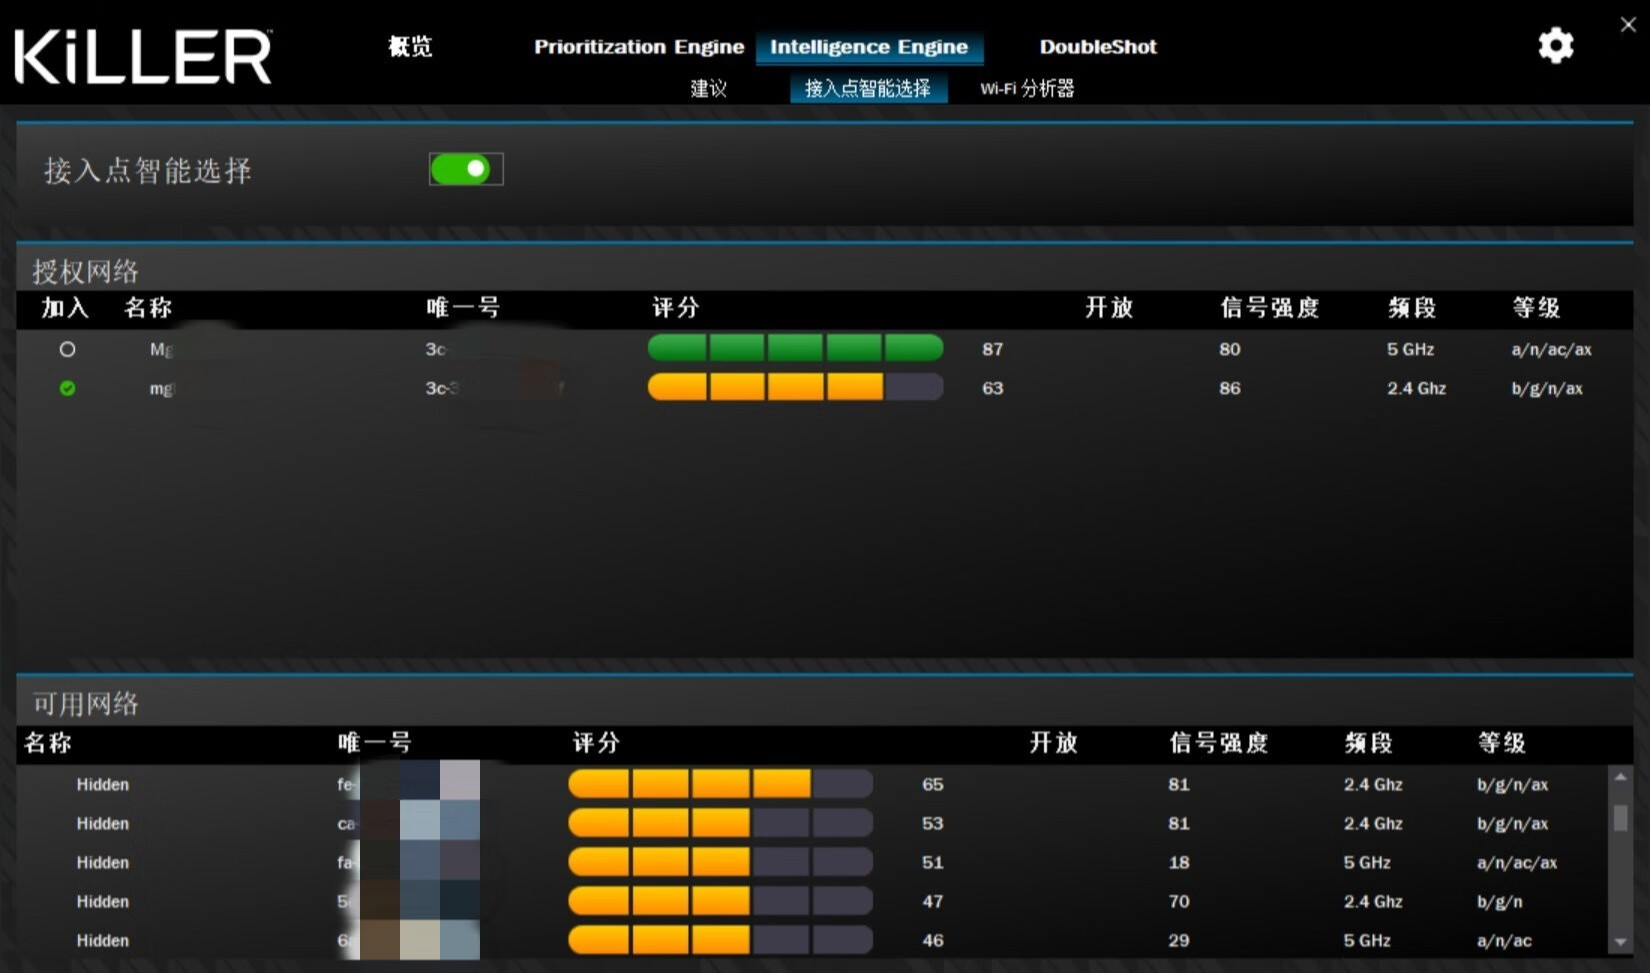Open the 建议 sub-tab
The width and height of the screenshot is (1650, 973).
click(708, 89)
